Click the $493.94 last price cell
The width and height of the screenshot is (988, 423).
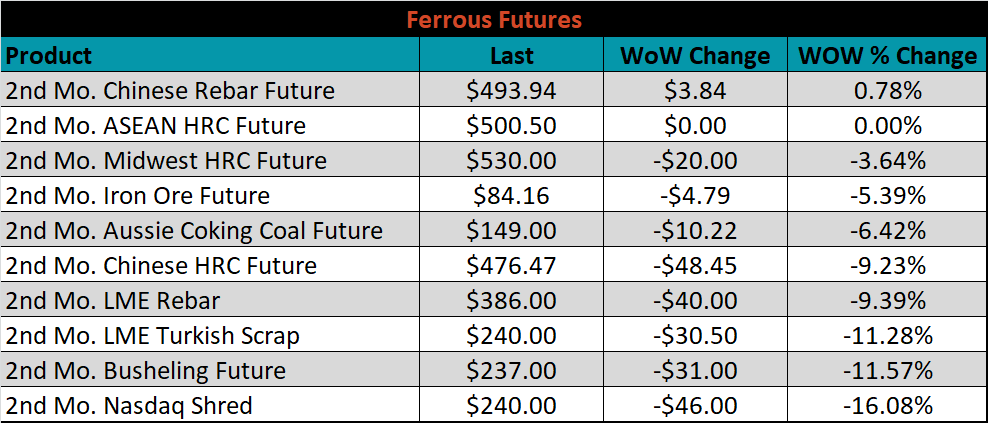tap(512, 90)
